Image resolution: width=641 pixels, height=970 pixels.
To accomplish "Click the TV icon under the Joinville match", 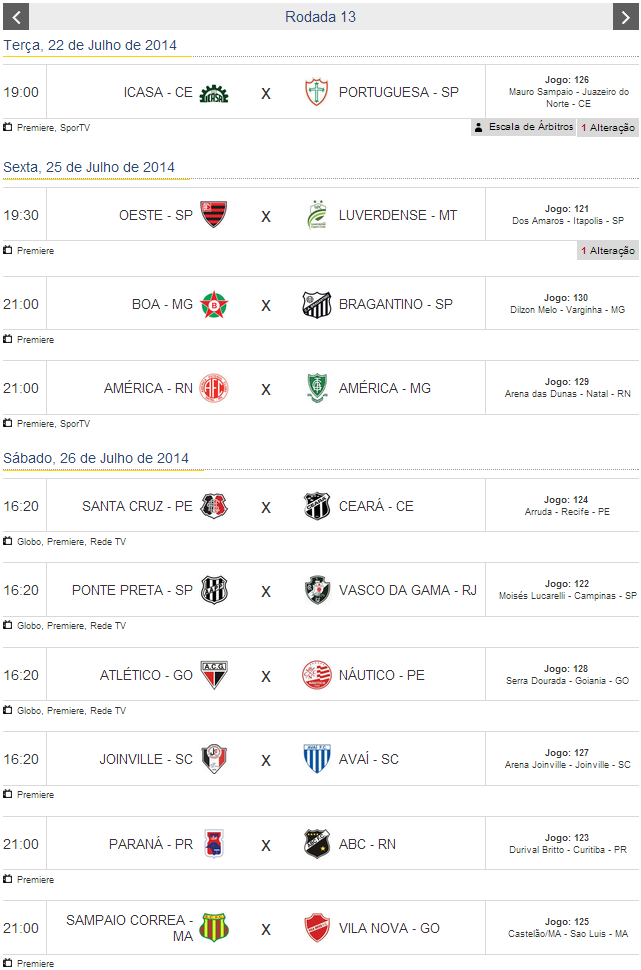I will (x=8, y=795).
